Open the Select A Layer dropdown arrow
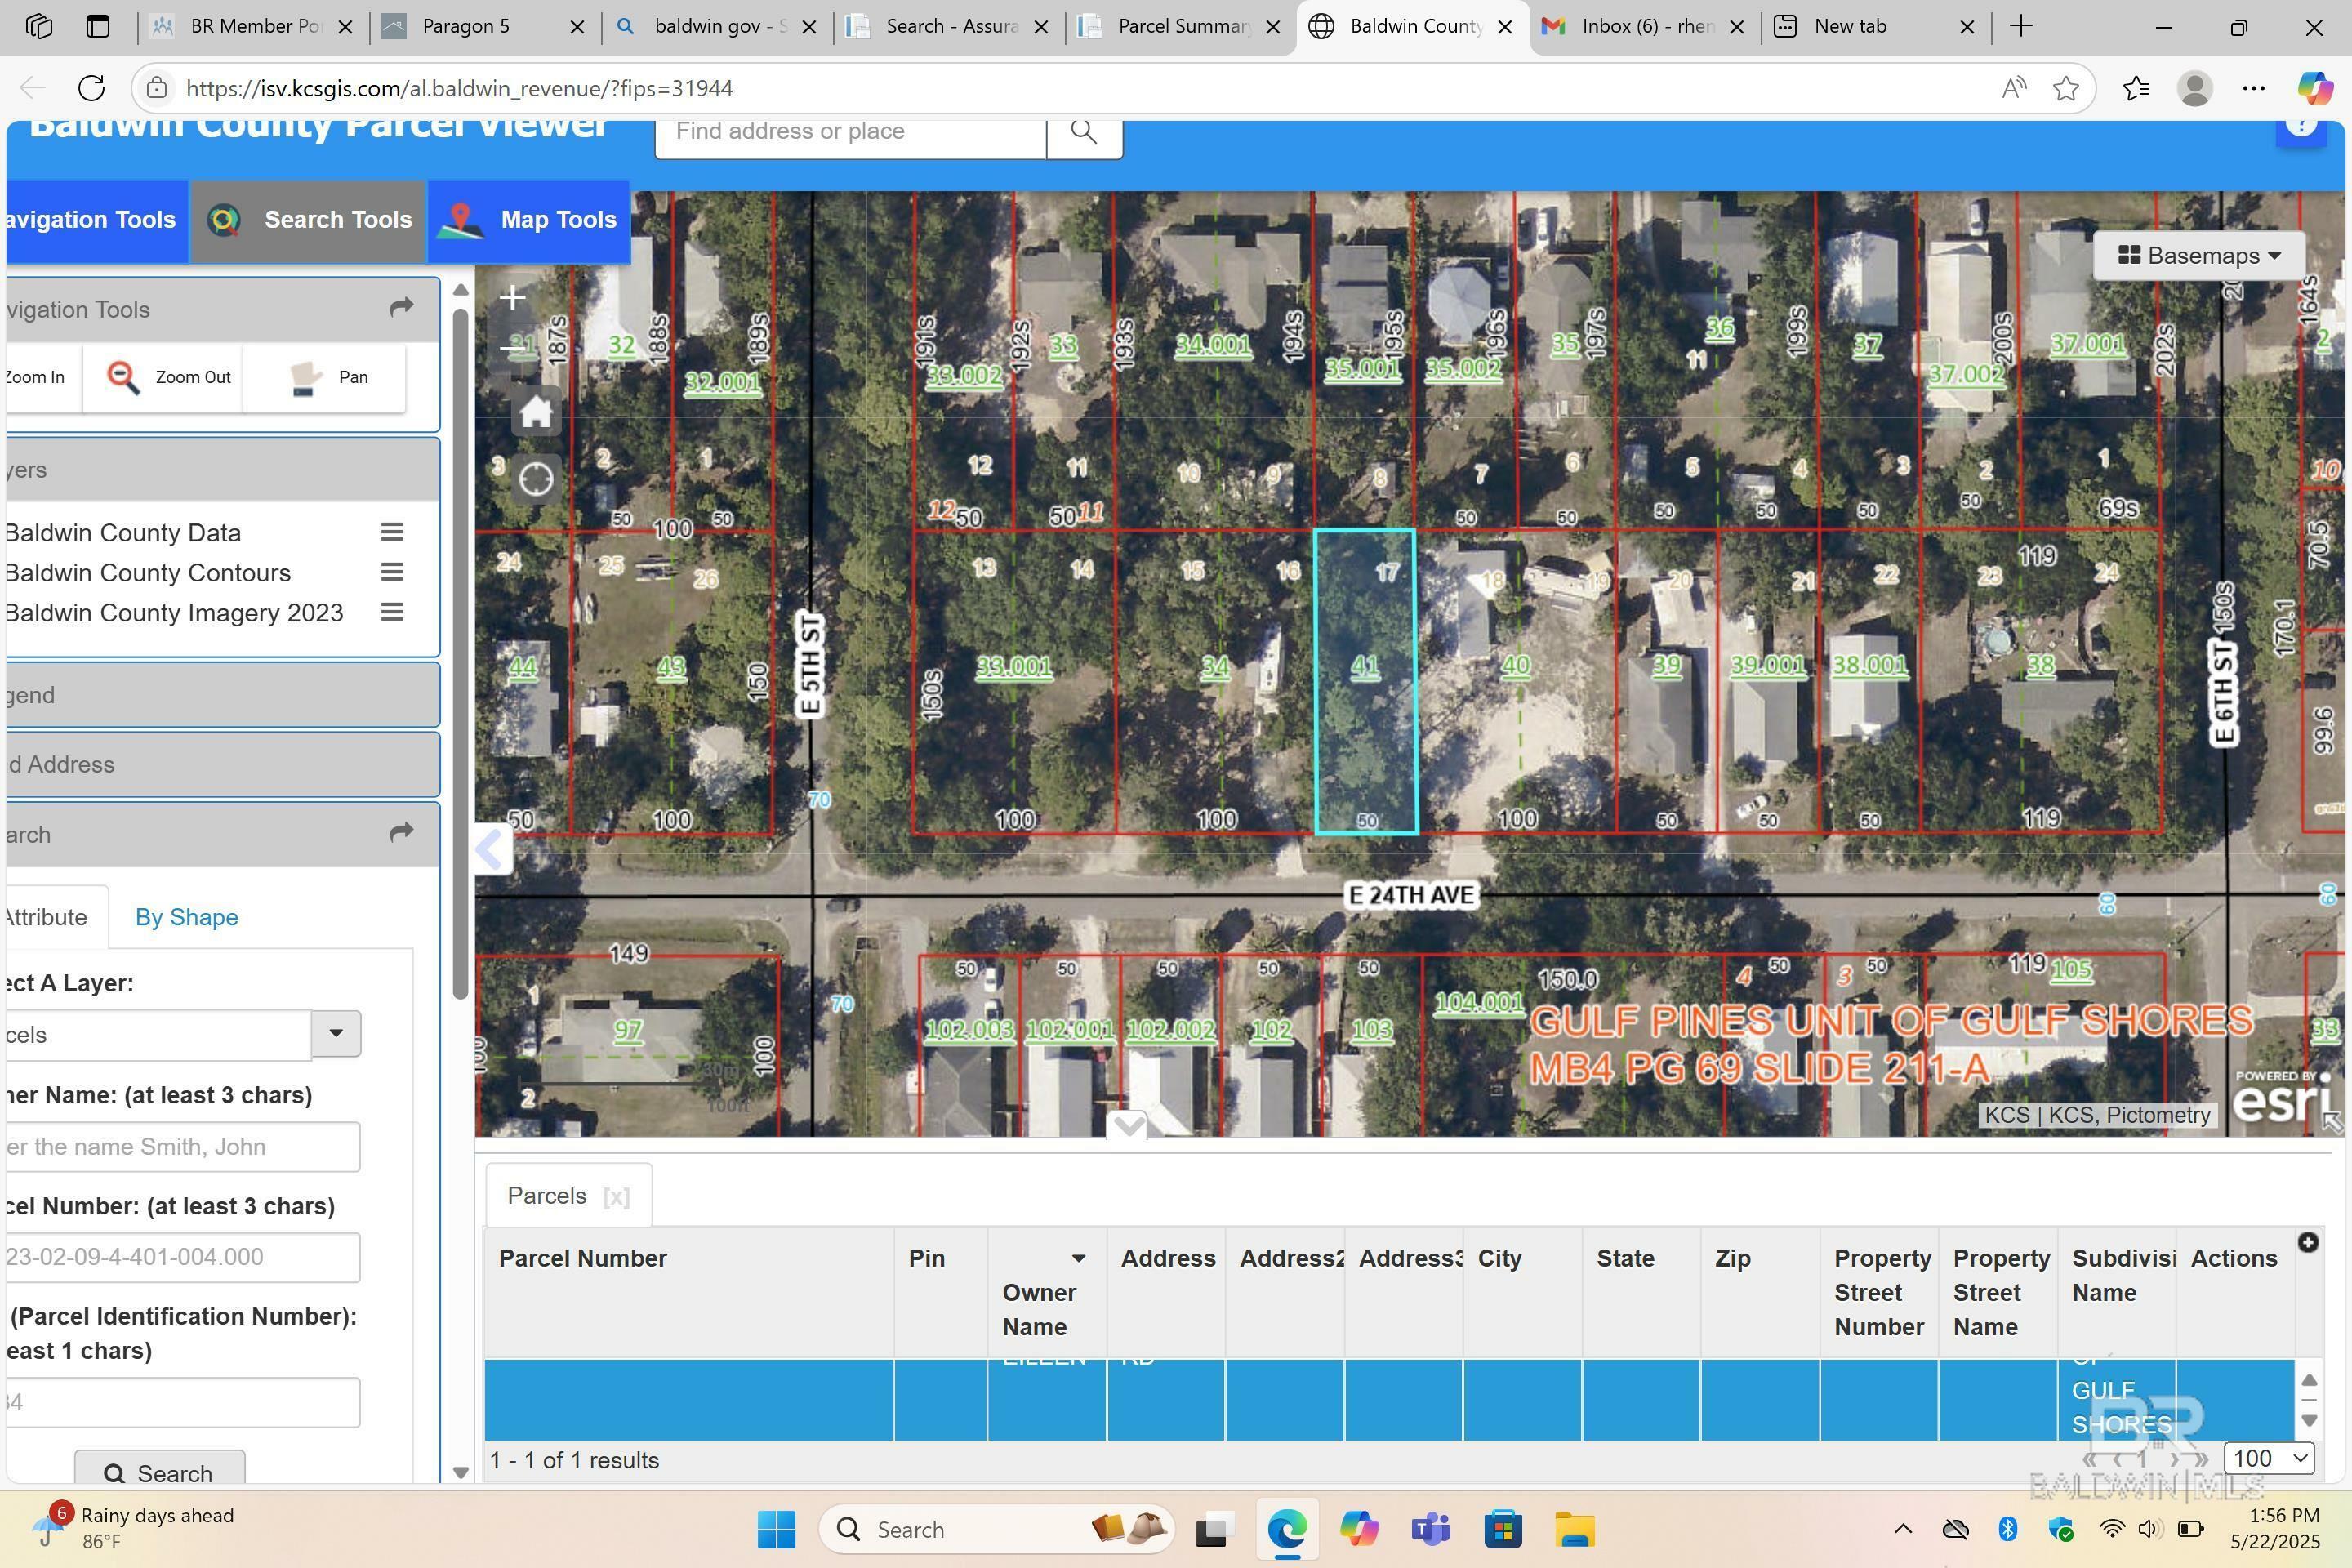 point(336,1033)
